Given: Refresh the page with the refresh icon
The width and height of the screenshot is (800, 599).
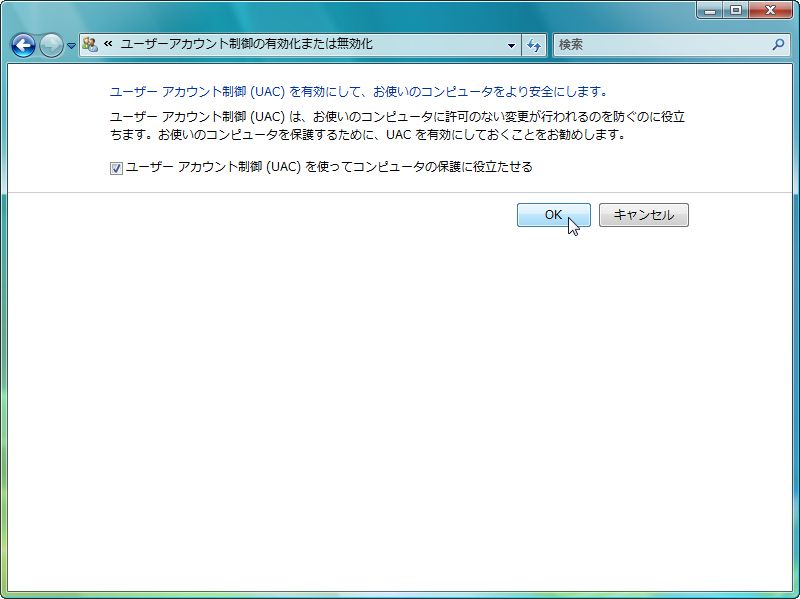Looking at the screenshot, I should pyautogui.click(x=534, y=45).
